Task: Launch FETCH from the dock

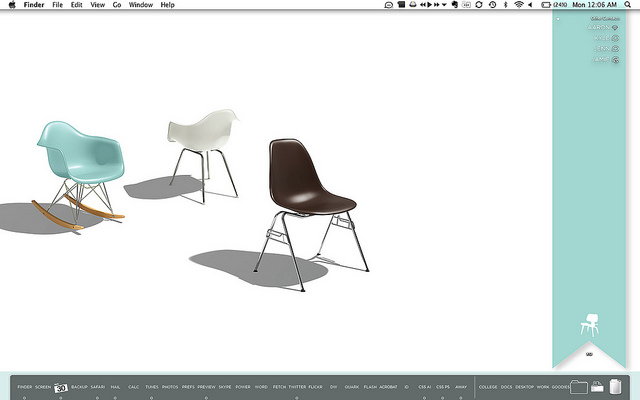Action: [x=279, y=387]
